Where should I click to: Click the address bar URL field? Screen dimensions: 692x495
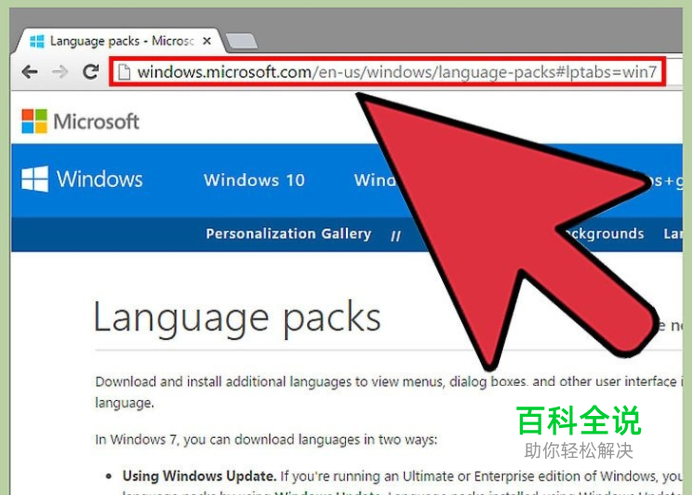pos(387,72)
